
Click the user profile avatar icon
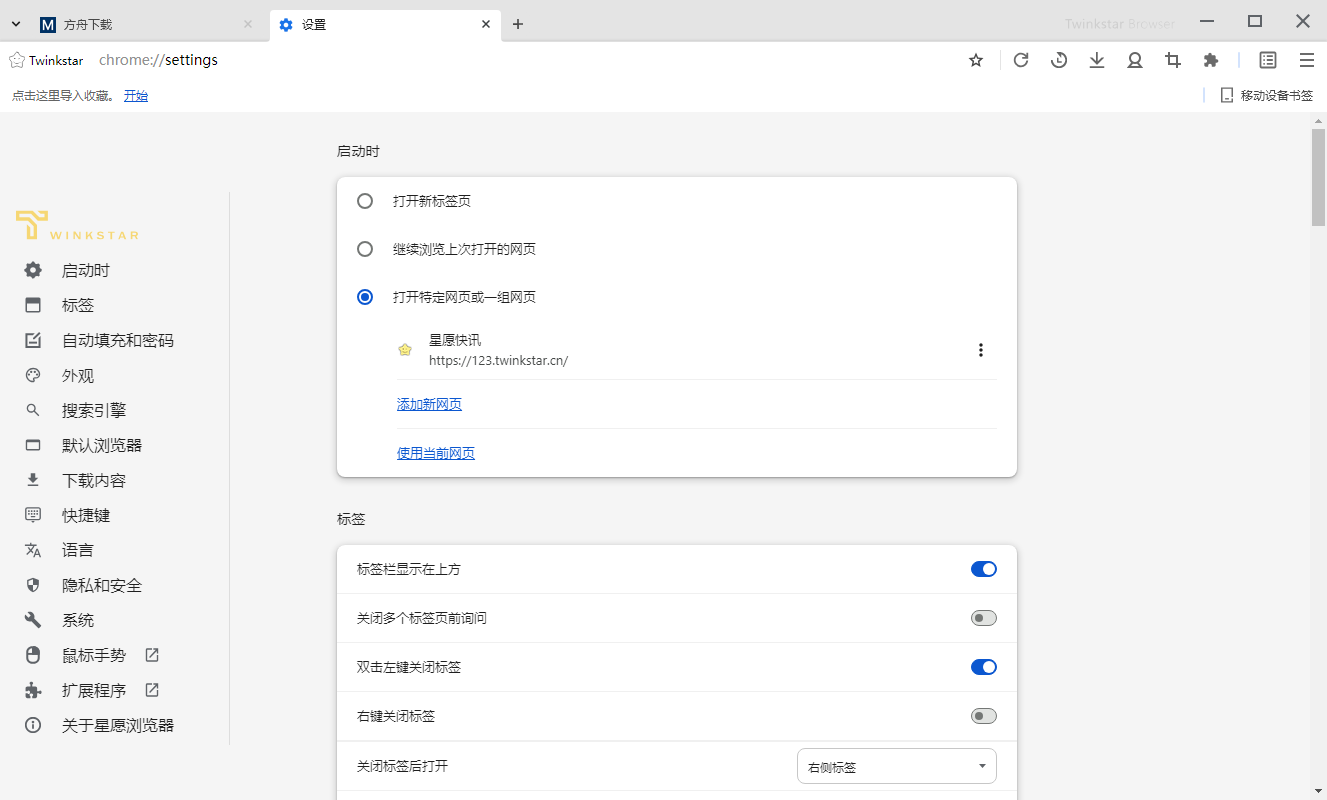point(1134,60)
